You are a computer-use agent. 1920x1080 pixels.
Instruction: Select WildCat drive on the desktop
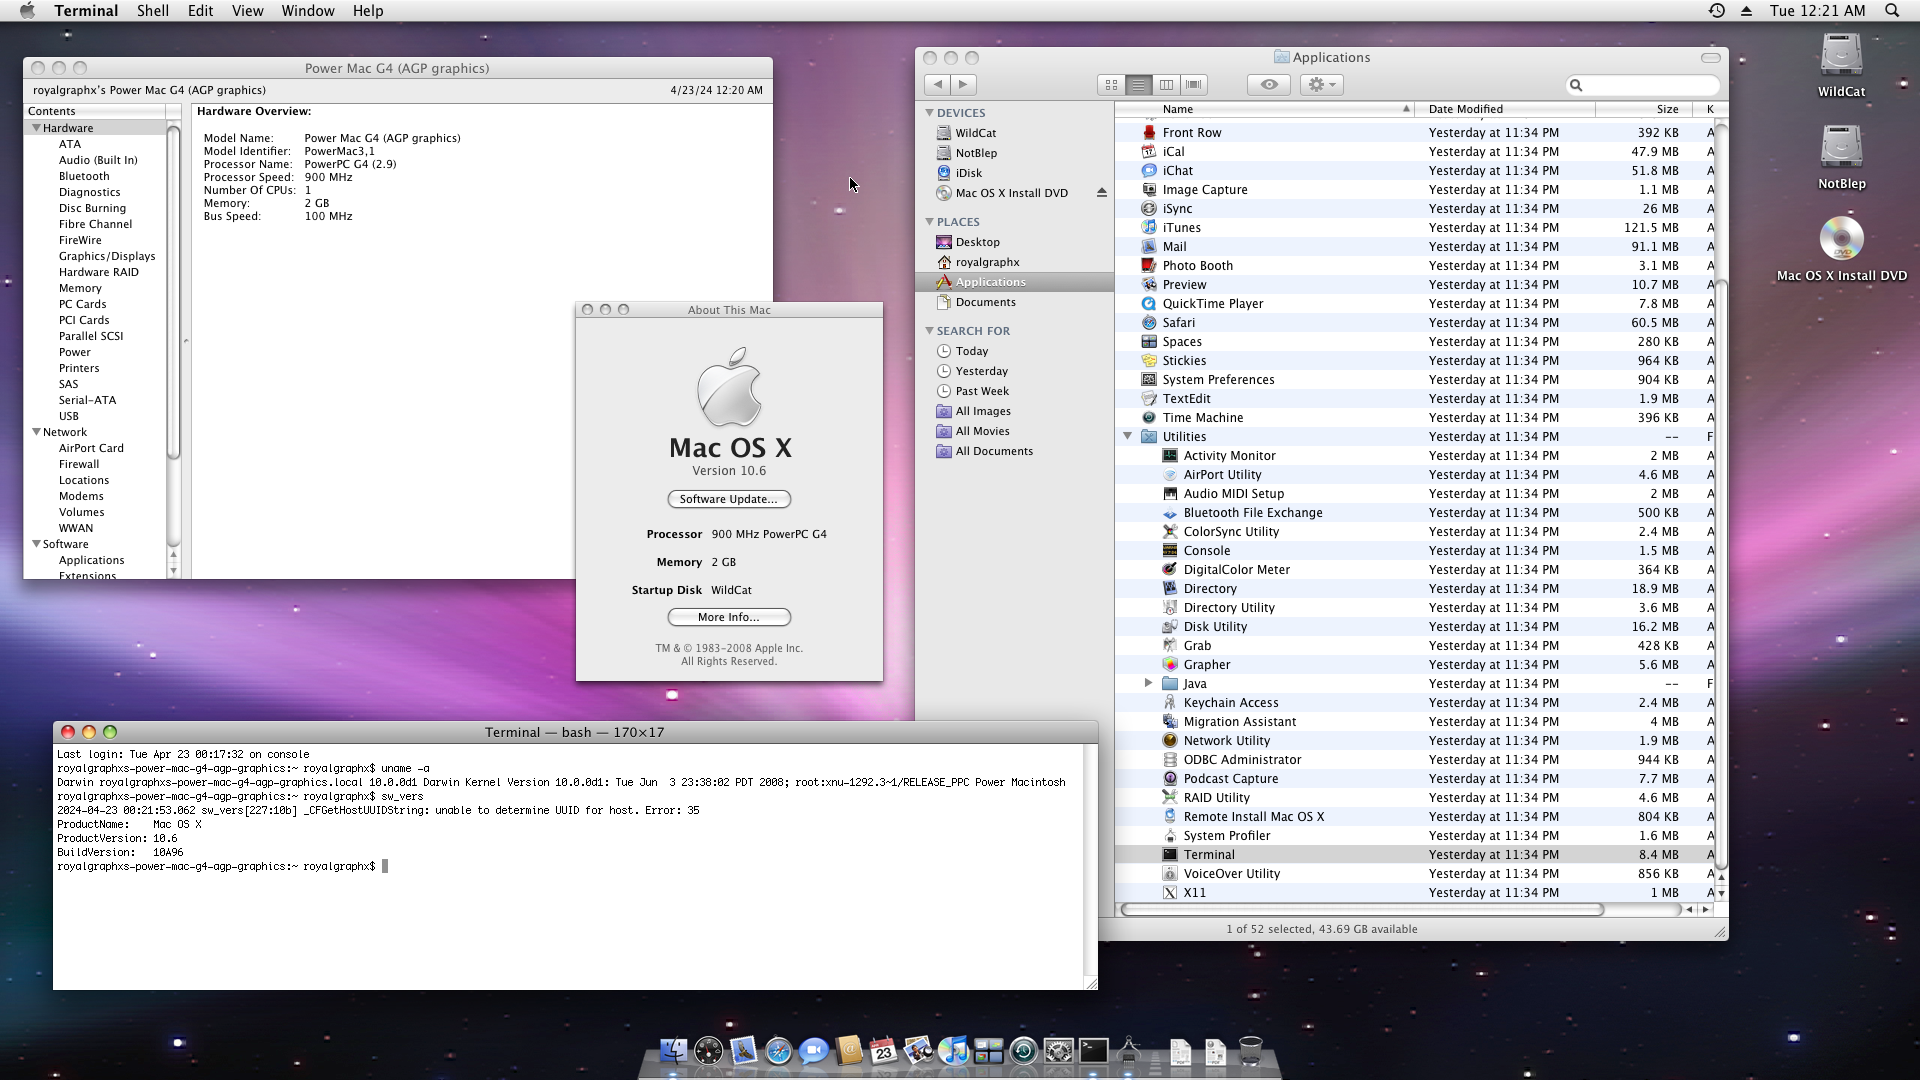click(1841, 64)
